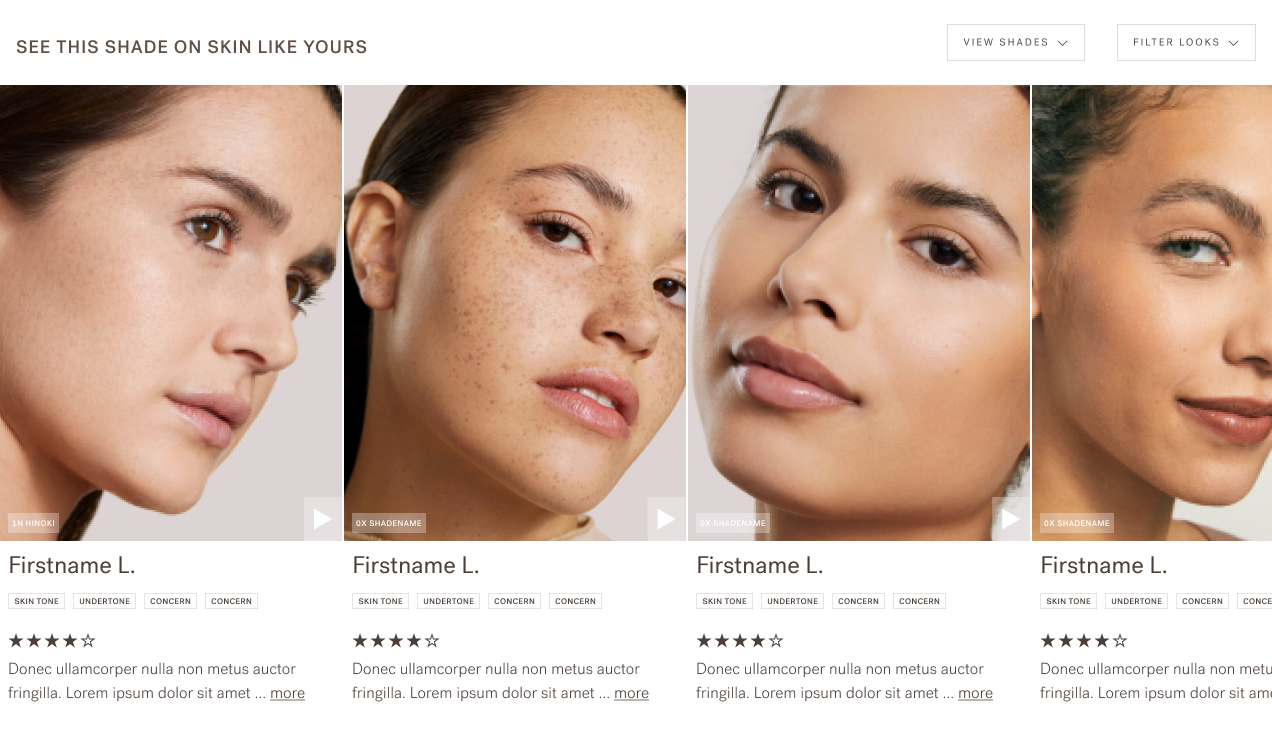Click the star rating under third card
Screen dimensions: 1272x751
coord(740,641)
